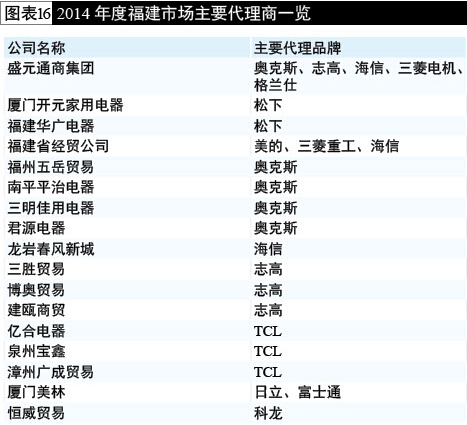This screenshot has height=425, width=467.
Task: Click the 海信 brand beside 龙岩春风新城
Action: tap(268, 249)
